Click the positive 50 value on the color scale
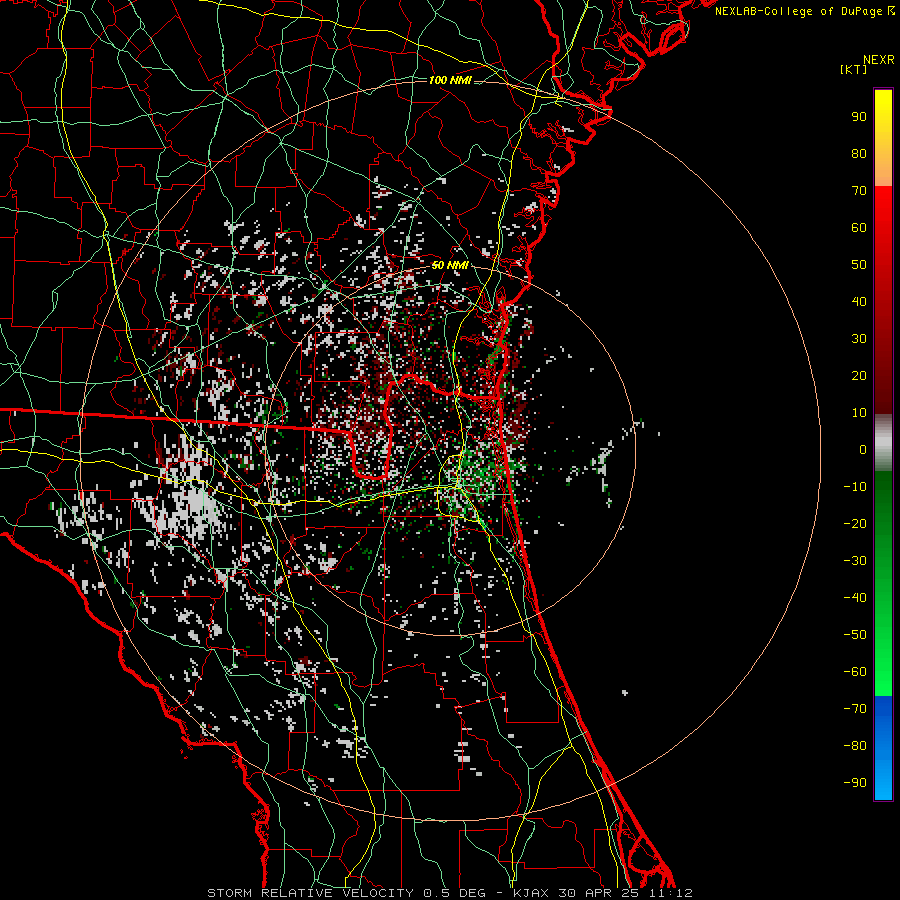Image resolution: width=900 pixels, height=900 pixels. pos(859,265)
